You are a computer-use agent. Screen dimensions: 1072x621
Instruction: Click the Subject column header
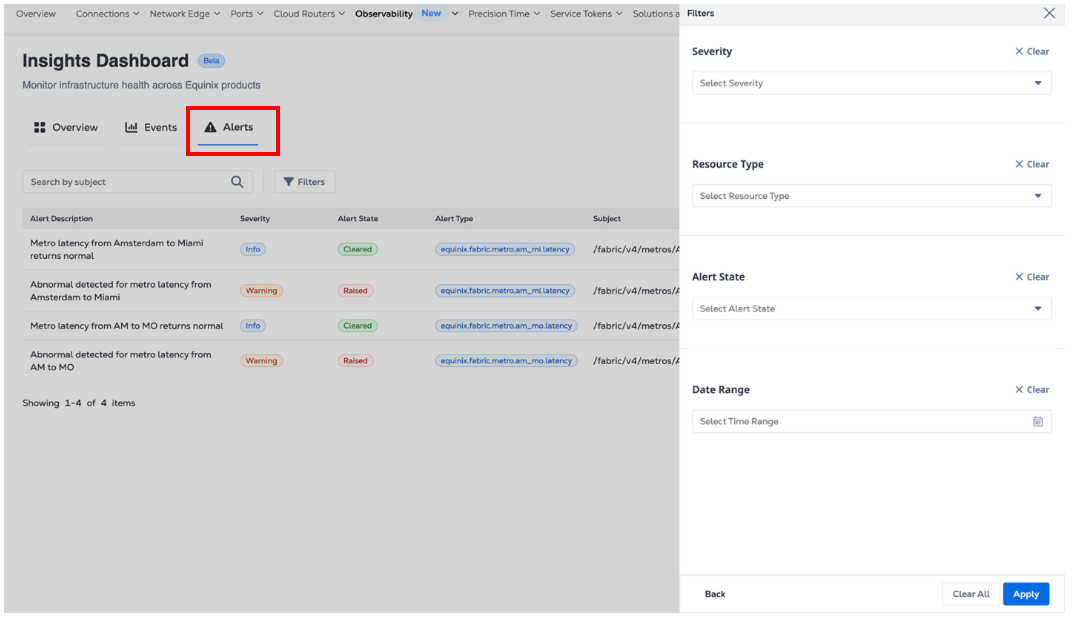[607, 219]
